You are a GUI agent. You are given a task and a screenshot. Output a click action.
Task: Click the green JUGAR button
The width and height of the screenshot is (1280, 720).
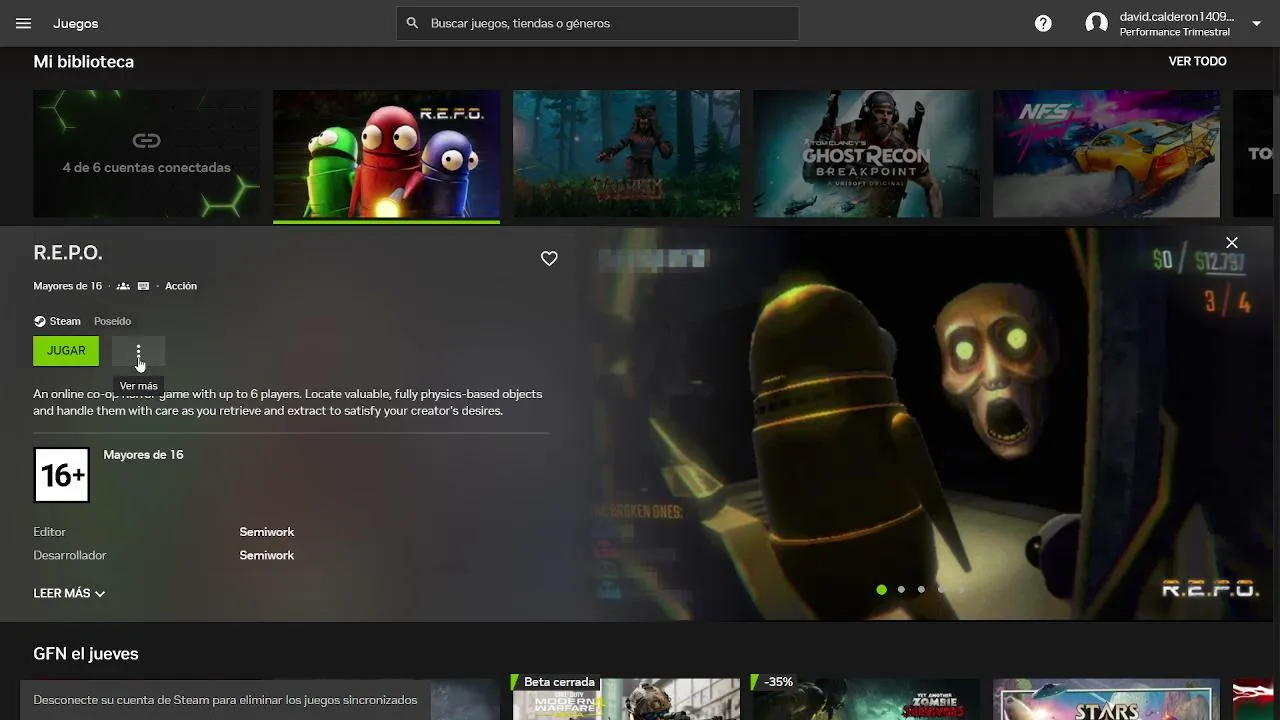66,351
